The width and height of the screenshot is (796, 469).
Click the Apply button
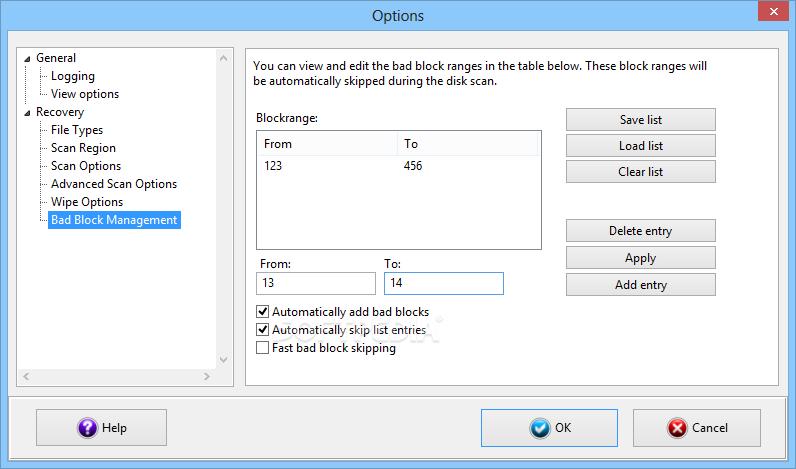click(641, 258)
